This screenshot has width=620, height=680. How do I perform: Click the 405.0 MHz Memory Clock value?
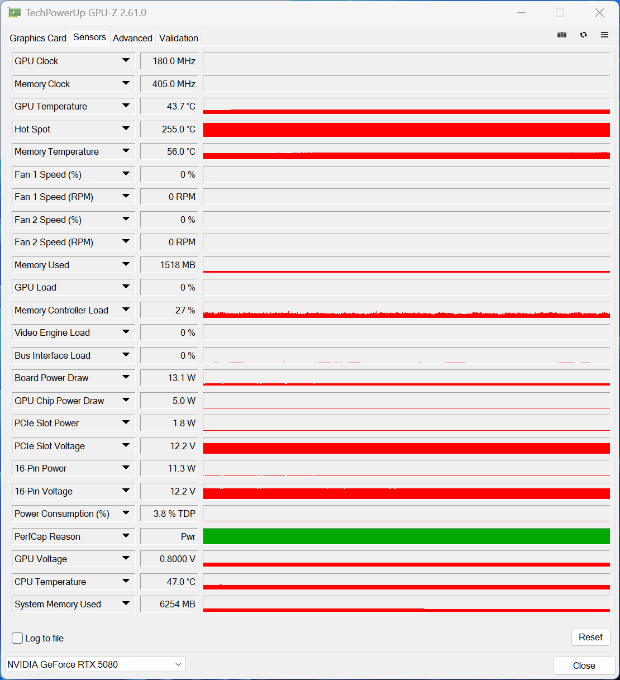169,84
